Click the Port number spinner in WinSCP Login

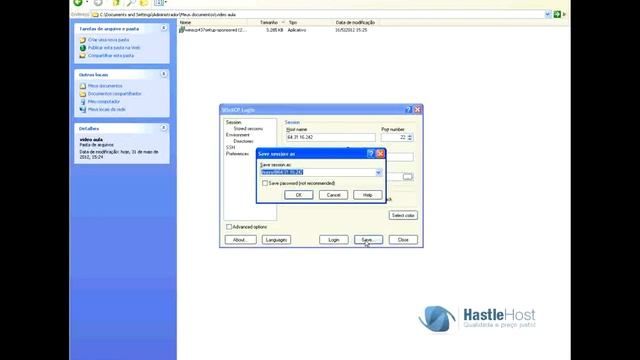pos(410,138)
